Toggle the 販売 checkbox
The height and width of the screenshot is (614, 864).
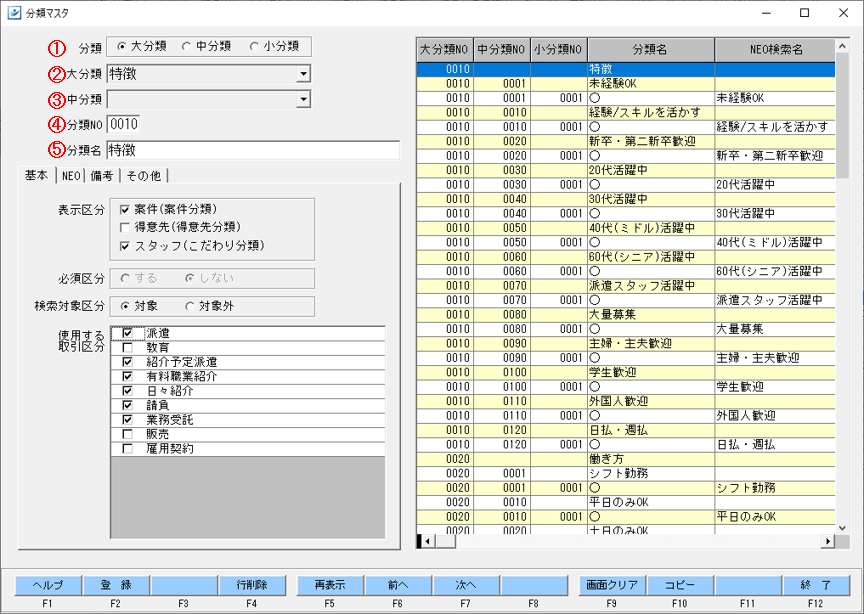click(127, 434)
